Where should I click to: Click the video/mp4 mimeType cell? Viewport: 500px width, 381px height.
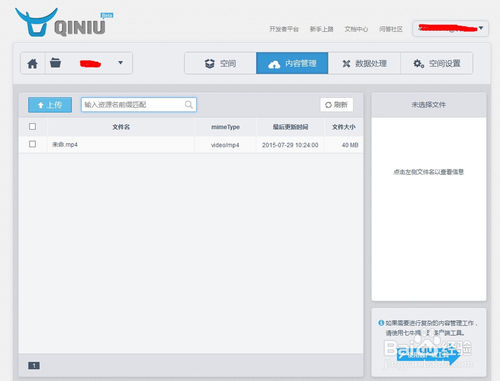click(225, 145)
